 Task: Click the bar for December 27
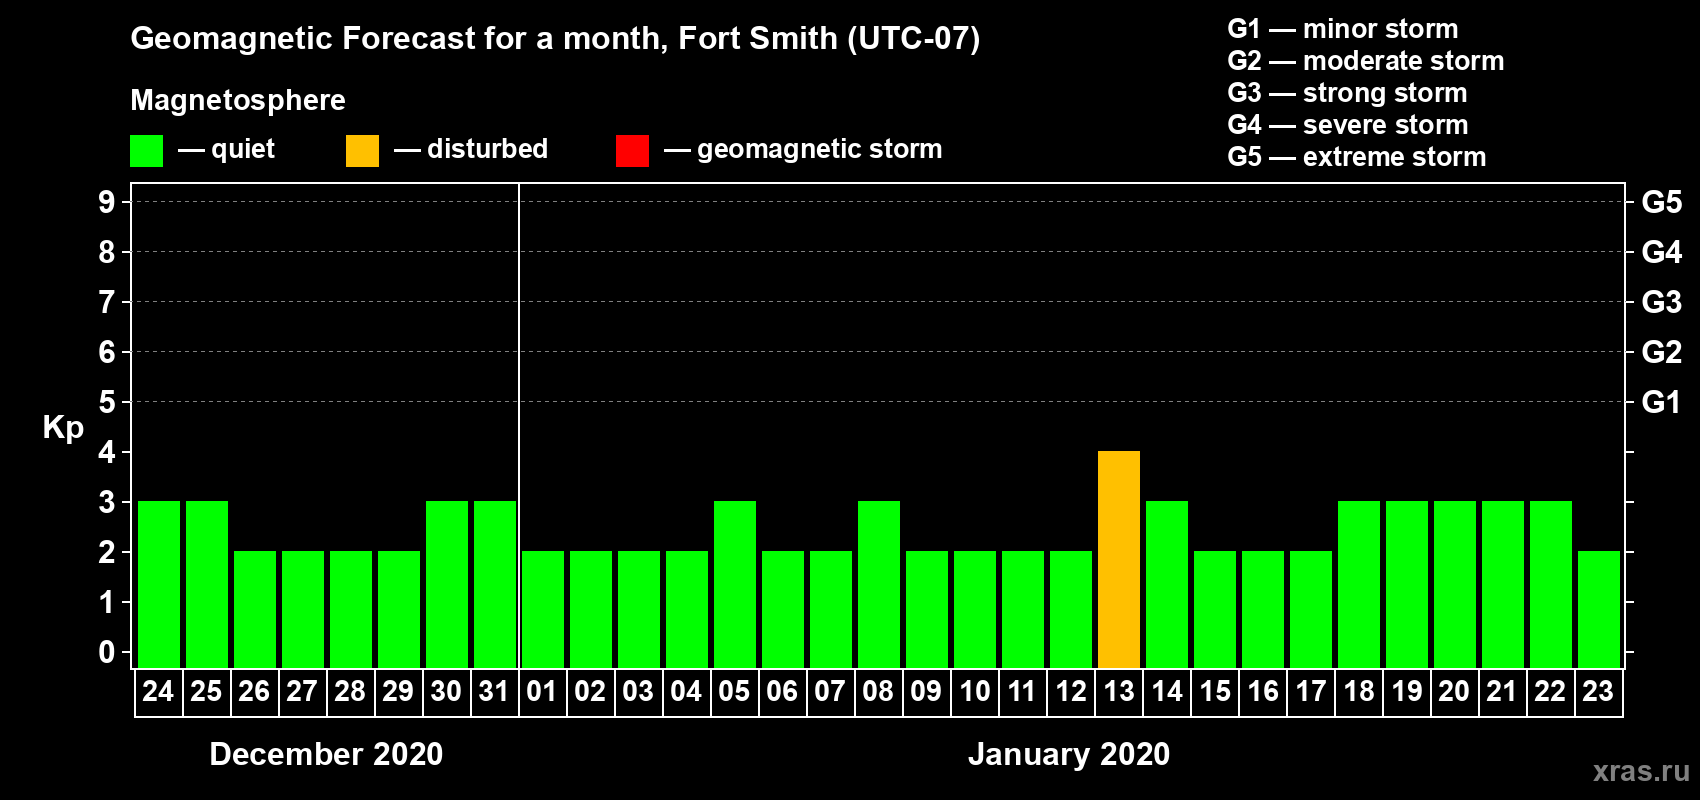(303, 609)
